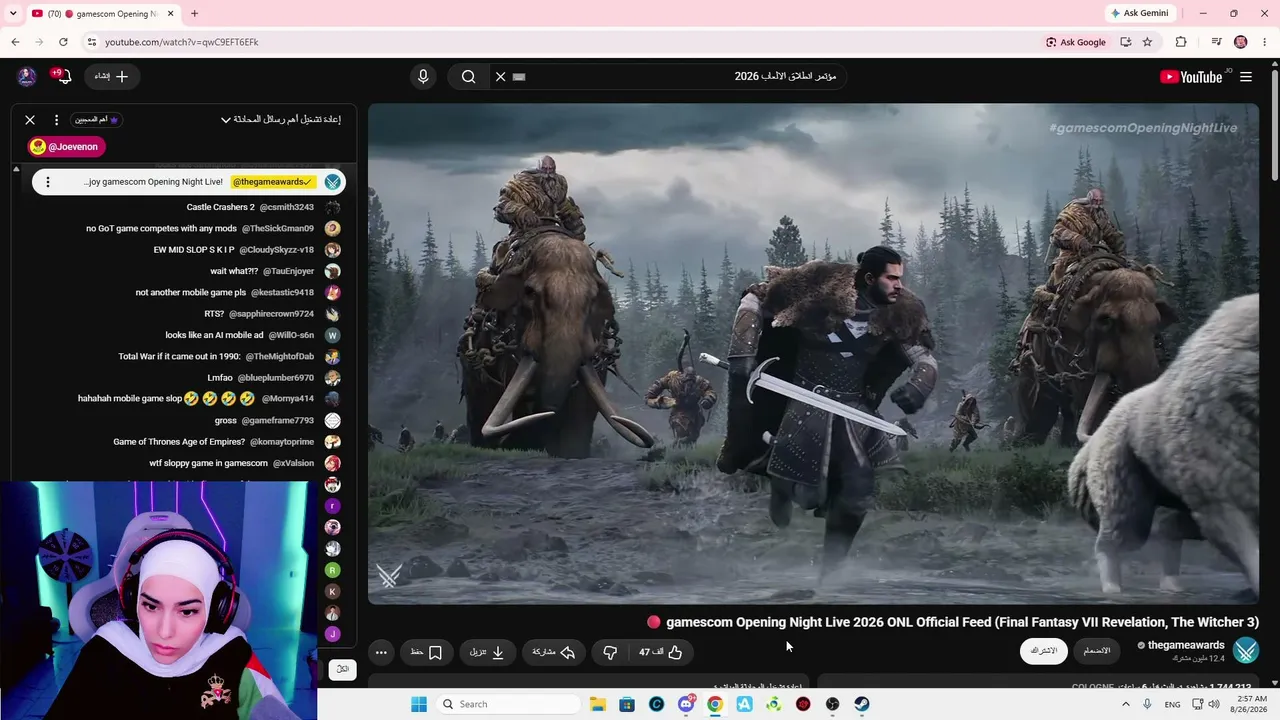This screenshot has height=720, width=1280.
Task: Open File Explorer from the taskbar
Action: coord(598,704)
